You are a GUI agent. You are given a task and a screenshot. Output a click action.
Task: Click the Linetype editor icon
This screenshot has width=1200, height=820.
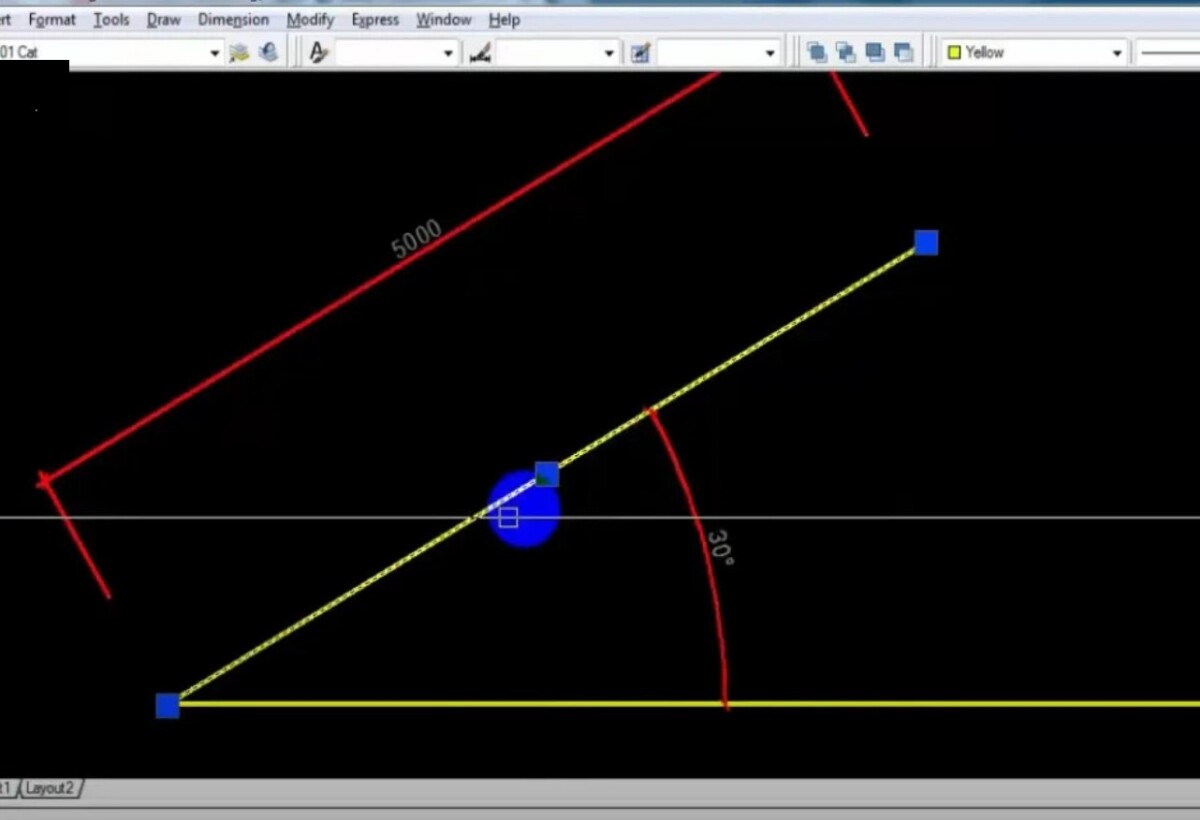[480, 52]
